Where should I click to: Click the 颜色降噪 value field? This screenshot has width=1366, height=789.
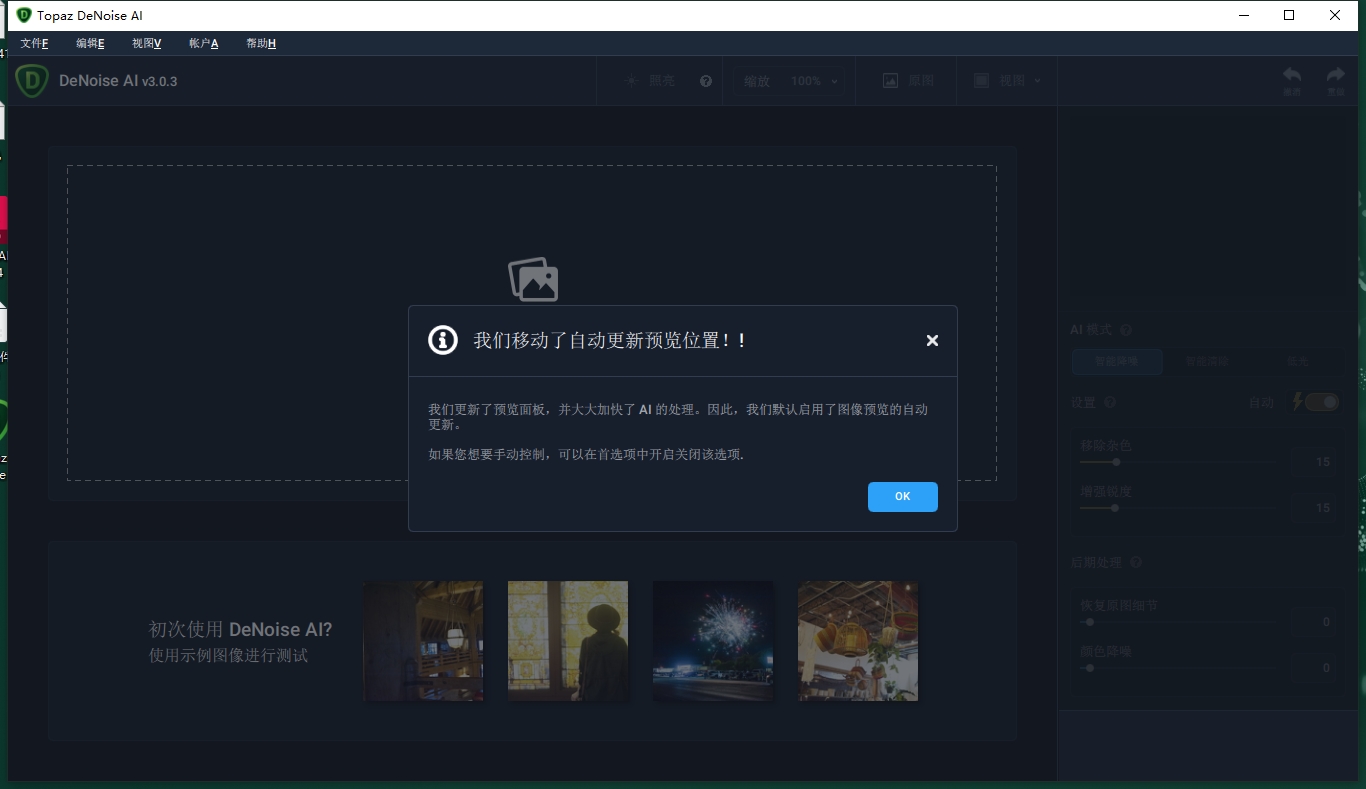pos(1312,668)
